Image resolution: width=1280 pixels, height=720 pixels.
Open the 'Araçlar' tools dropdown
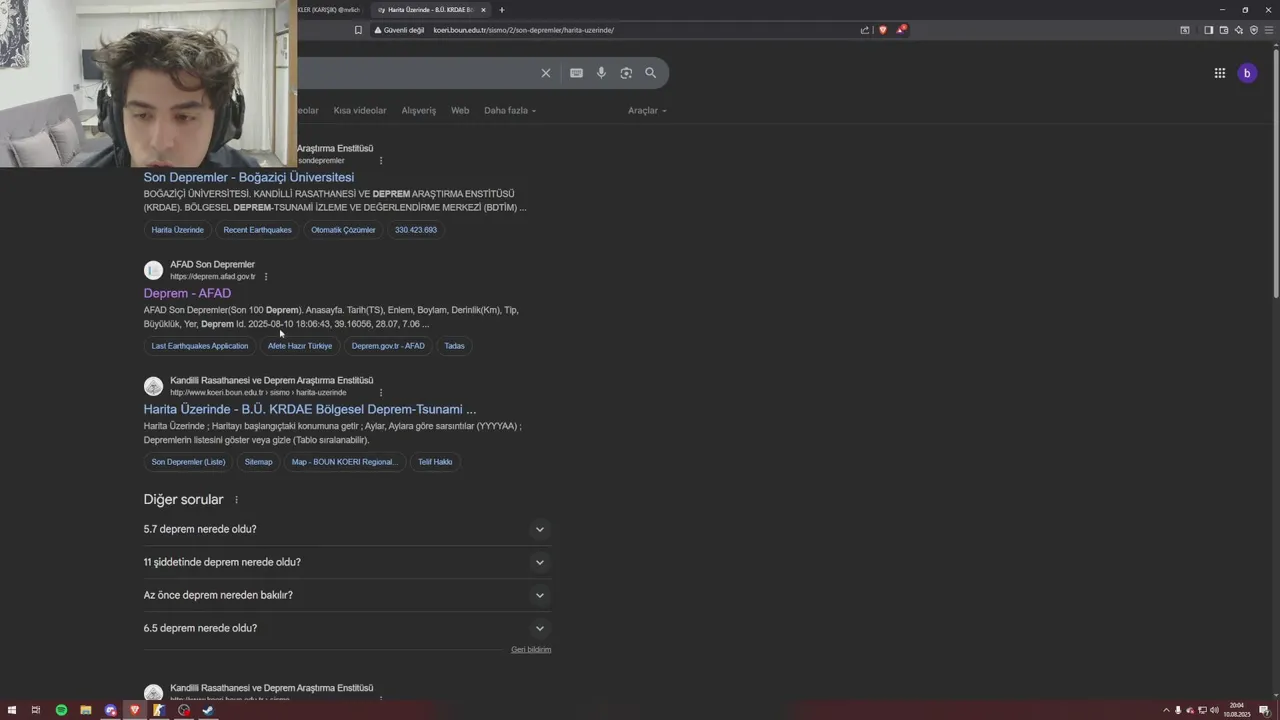coord(647,111)
